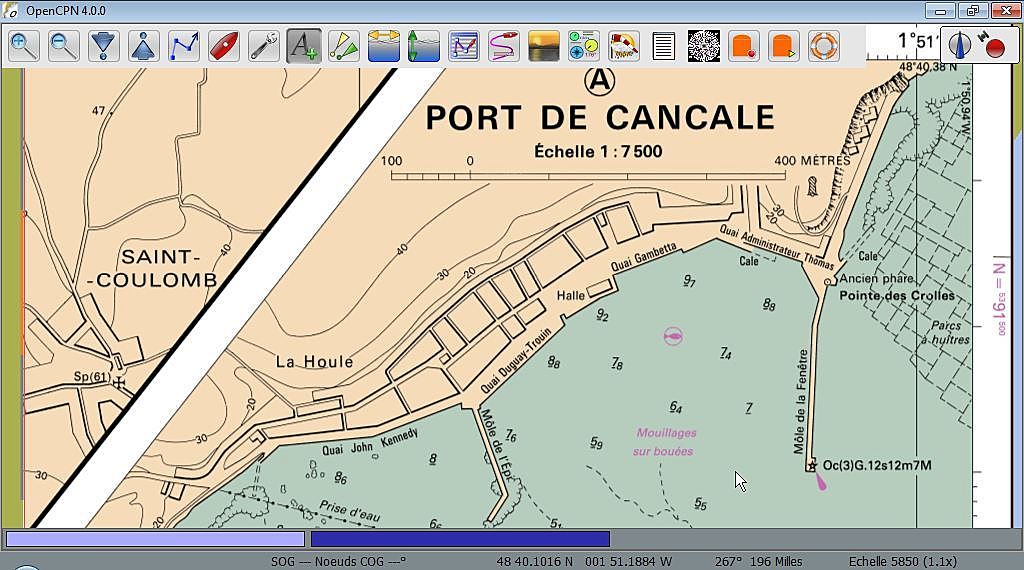
Task: Click the Échelle 1:7500 label
Action: [598, 151]
